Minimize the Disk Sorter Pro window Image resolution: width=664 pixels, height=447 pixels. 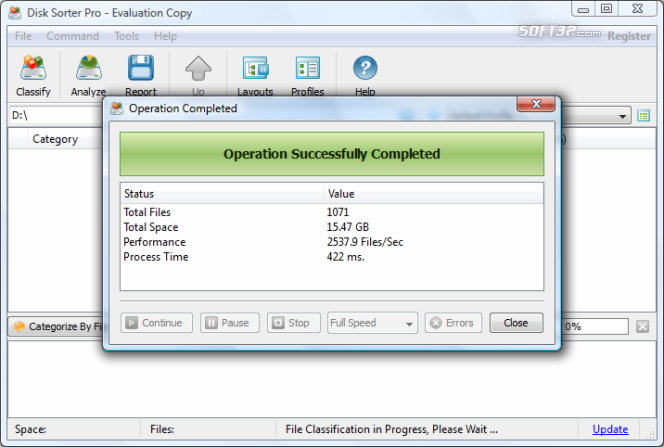pyautogui.click(x=583, y=9)
